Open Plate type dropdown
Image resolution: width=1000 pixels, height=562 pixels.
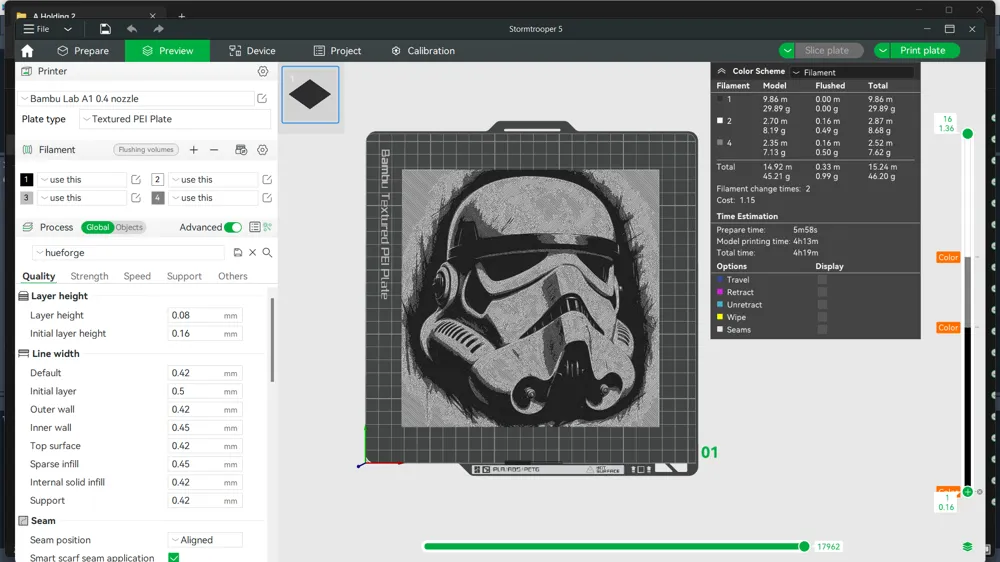tap(175, 119)
